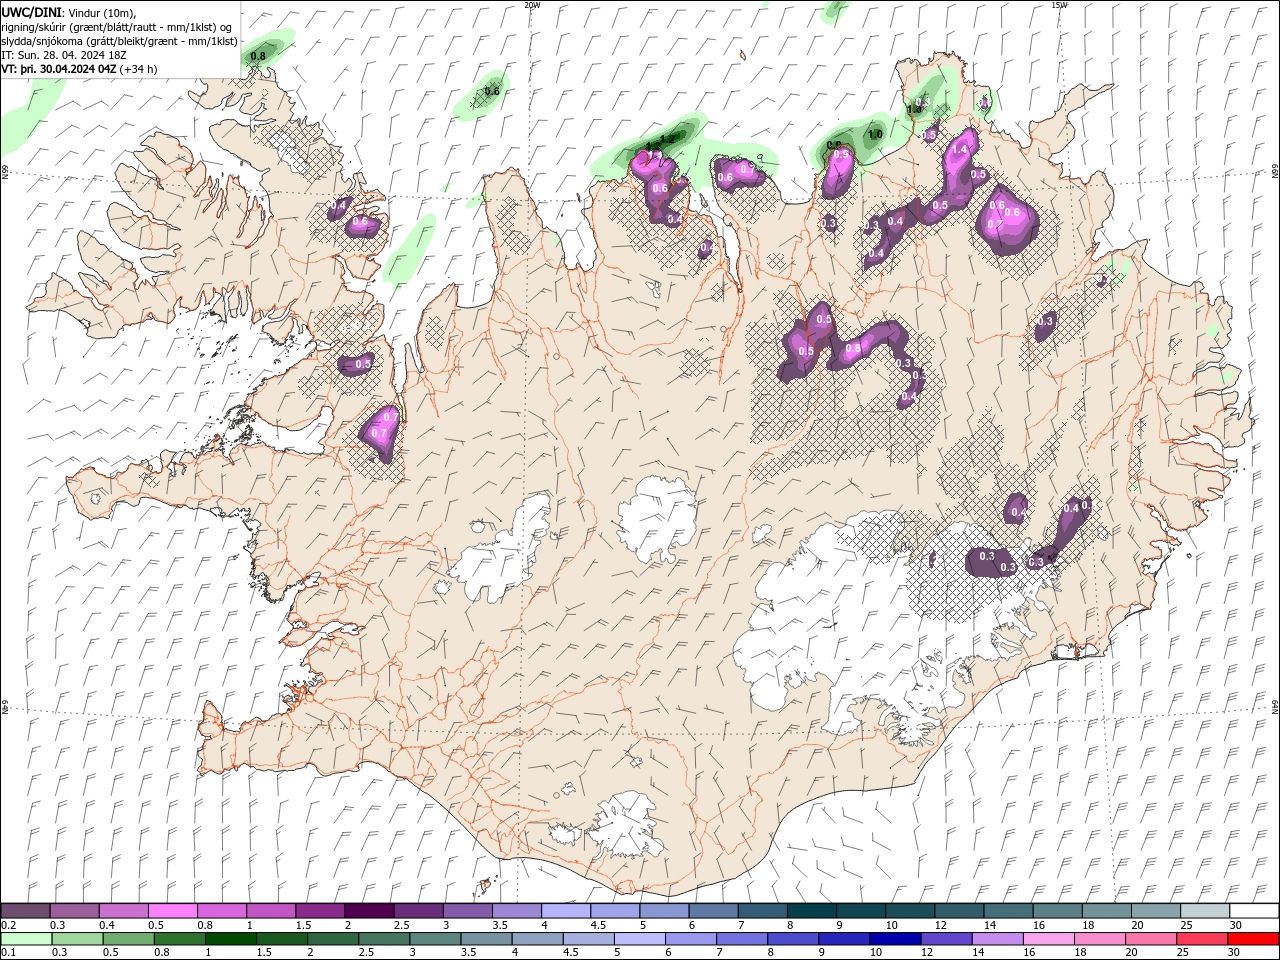
Task: Pick the lavender-purple swatch labeled 14 in lower legend
Action: [x=997, y=939]
